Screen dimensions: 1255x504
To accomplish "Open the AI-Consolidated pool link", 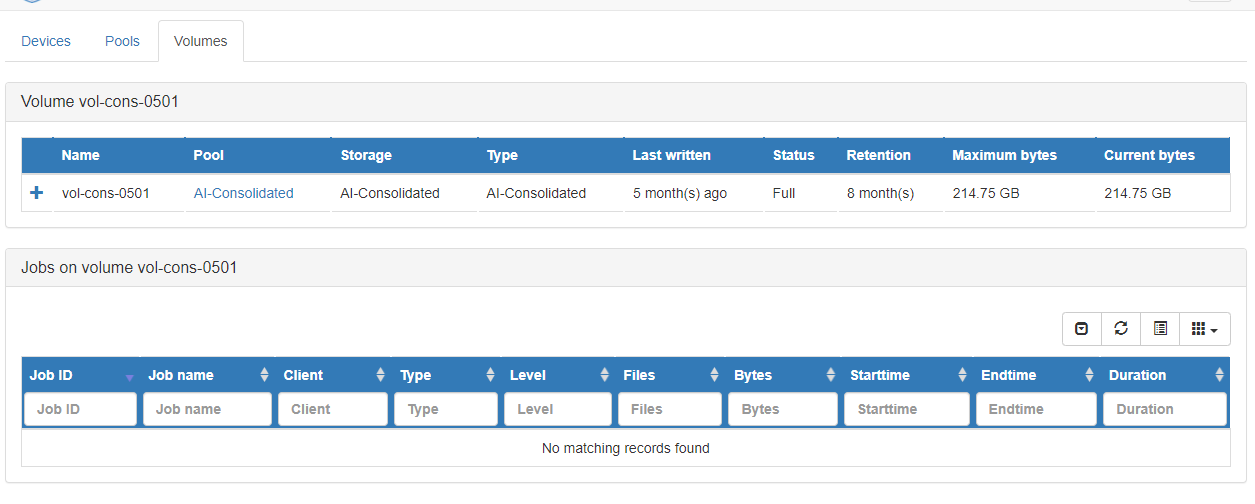I will pos(243,193).
